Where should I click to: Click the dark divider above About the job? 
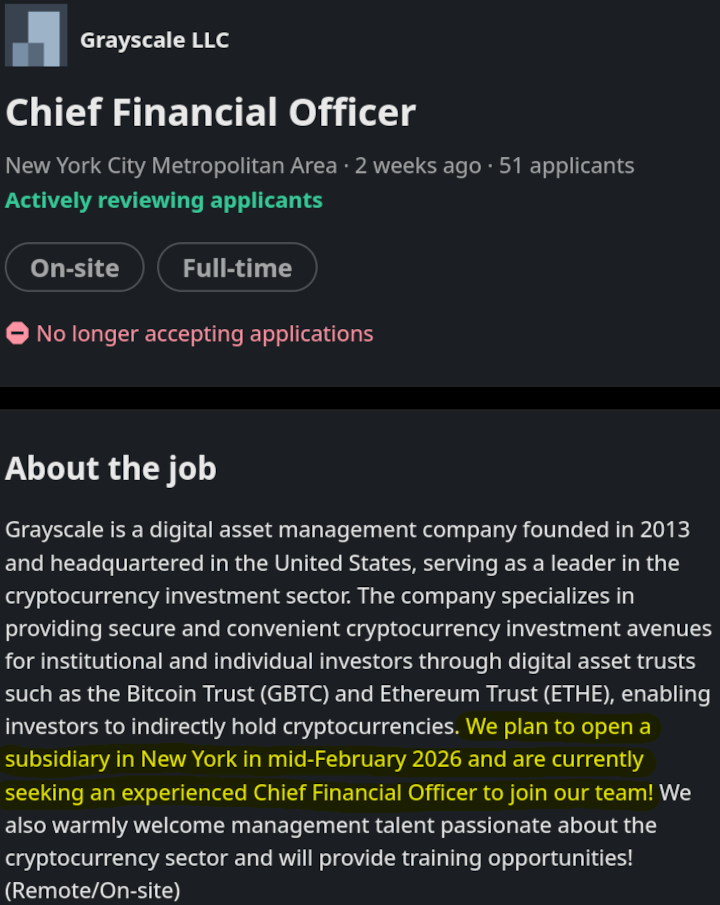360,397
